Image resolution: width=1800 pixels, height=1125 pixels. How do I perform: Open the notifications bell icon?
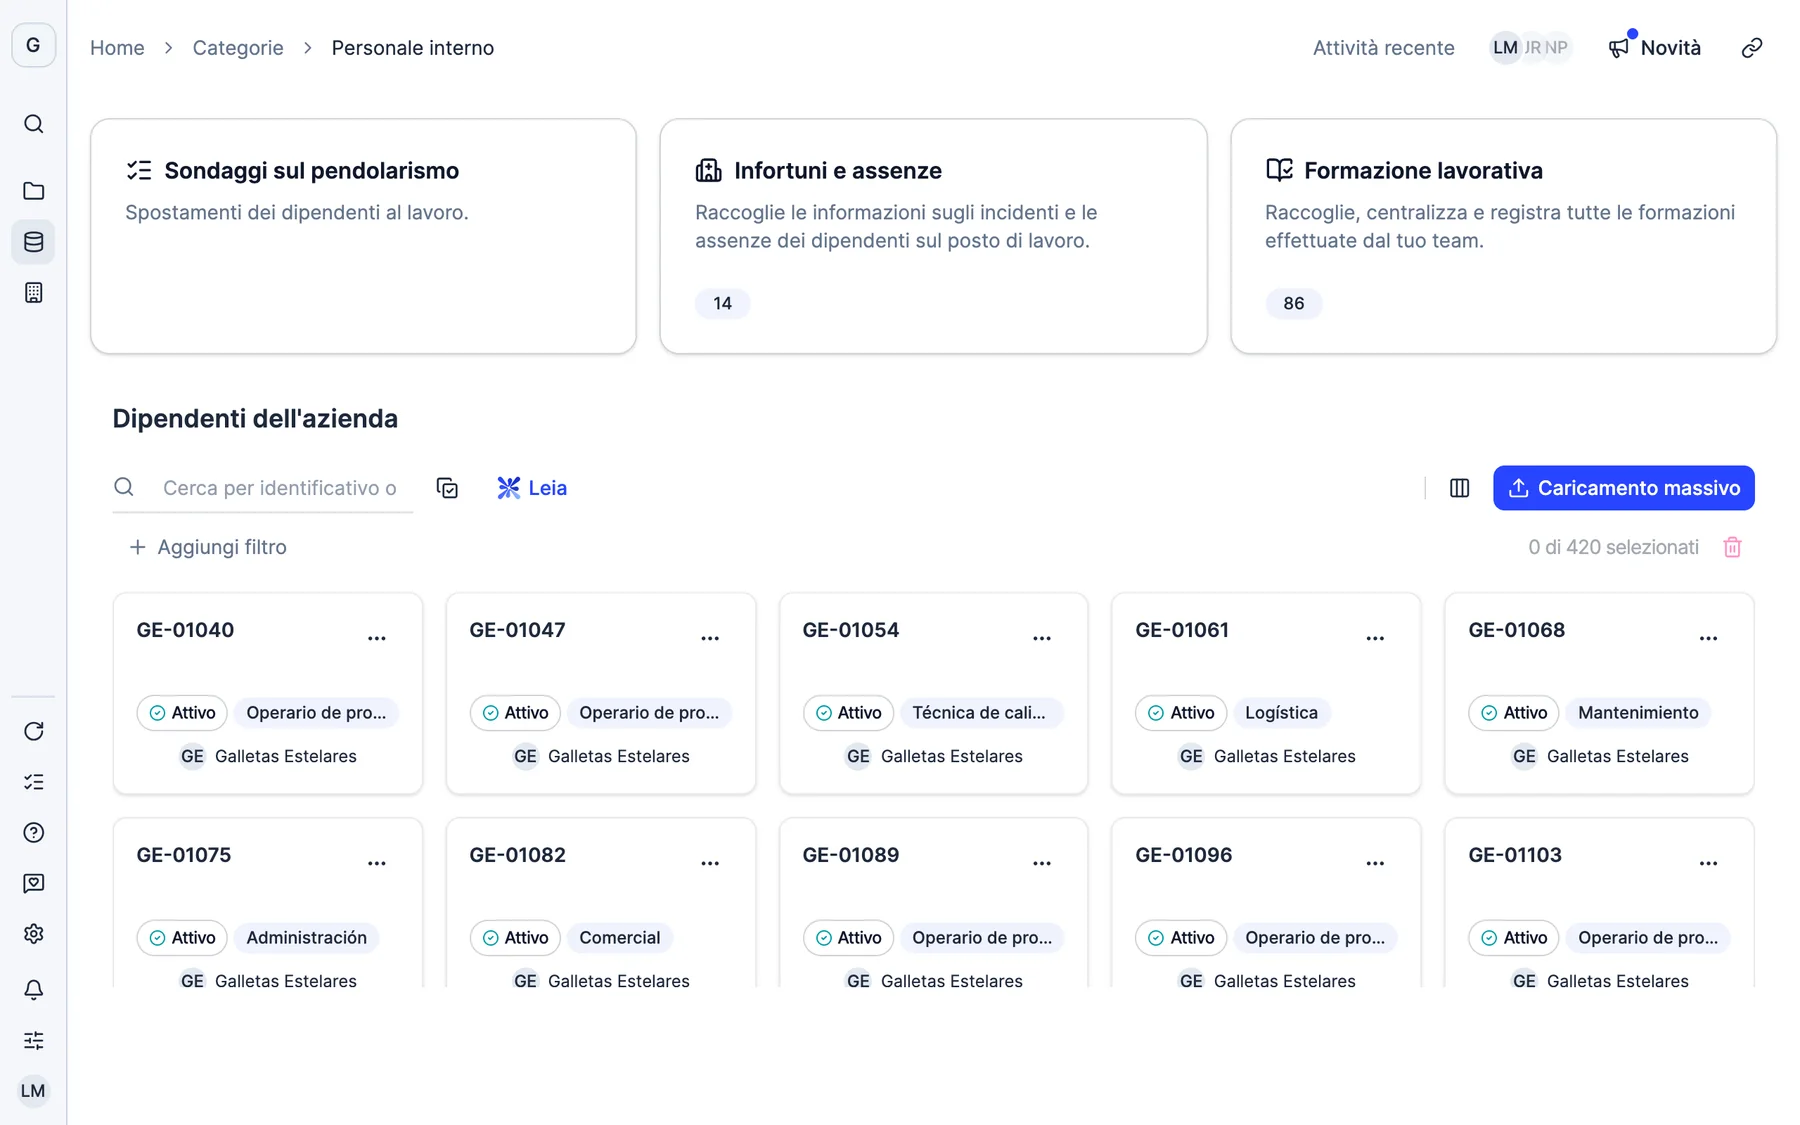coord(33,990)
